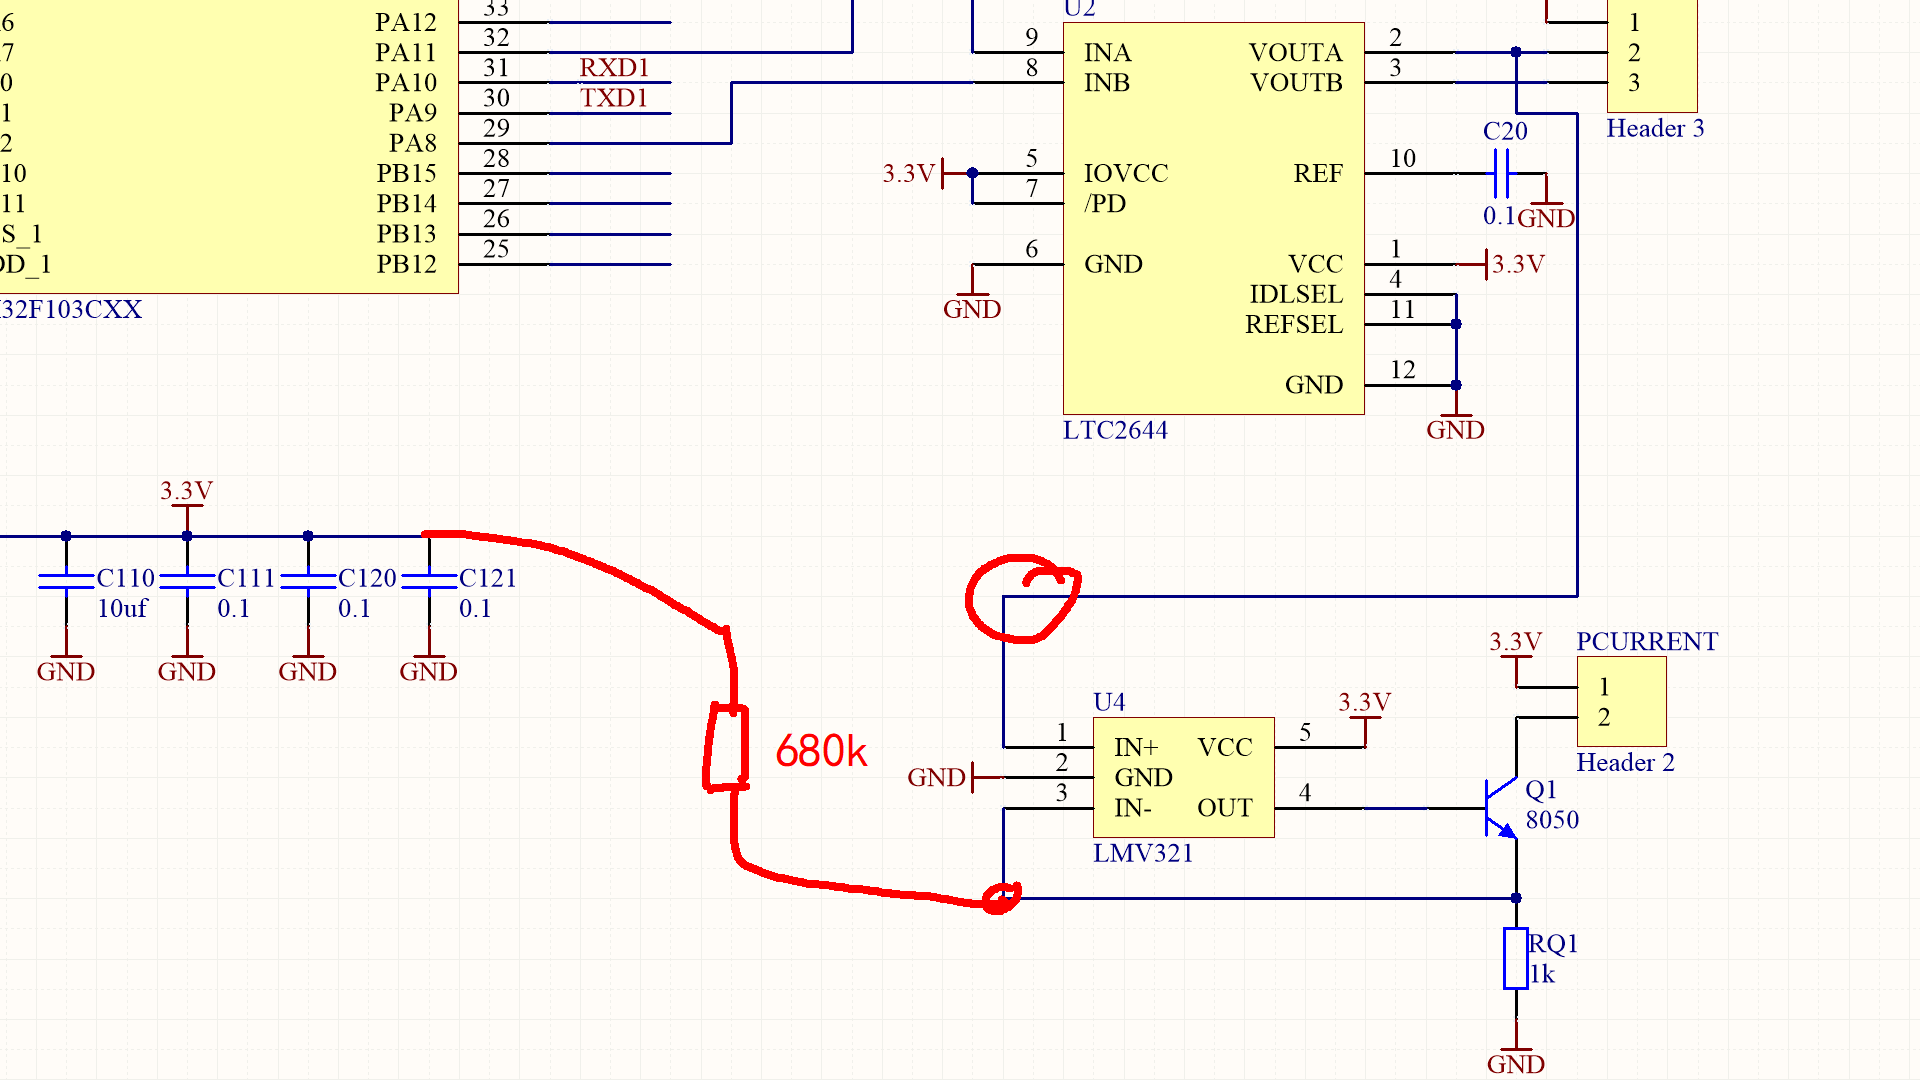
Task: Select the red 680k text annotation
Action: click(821, 752)
